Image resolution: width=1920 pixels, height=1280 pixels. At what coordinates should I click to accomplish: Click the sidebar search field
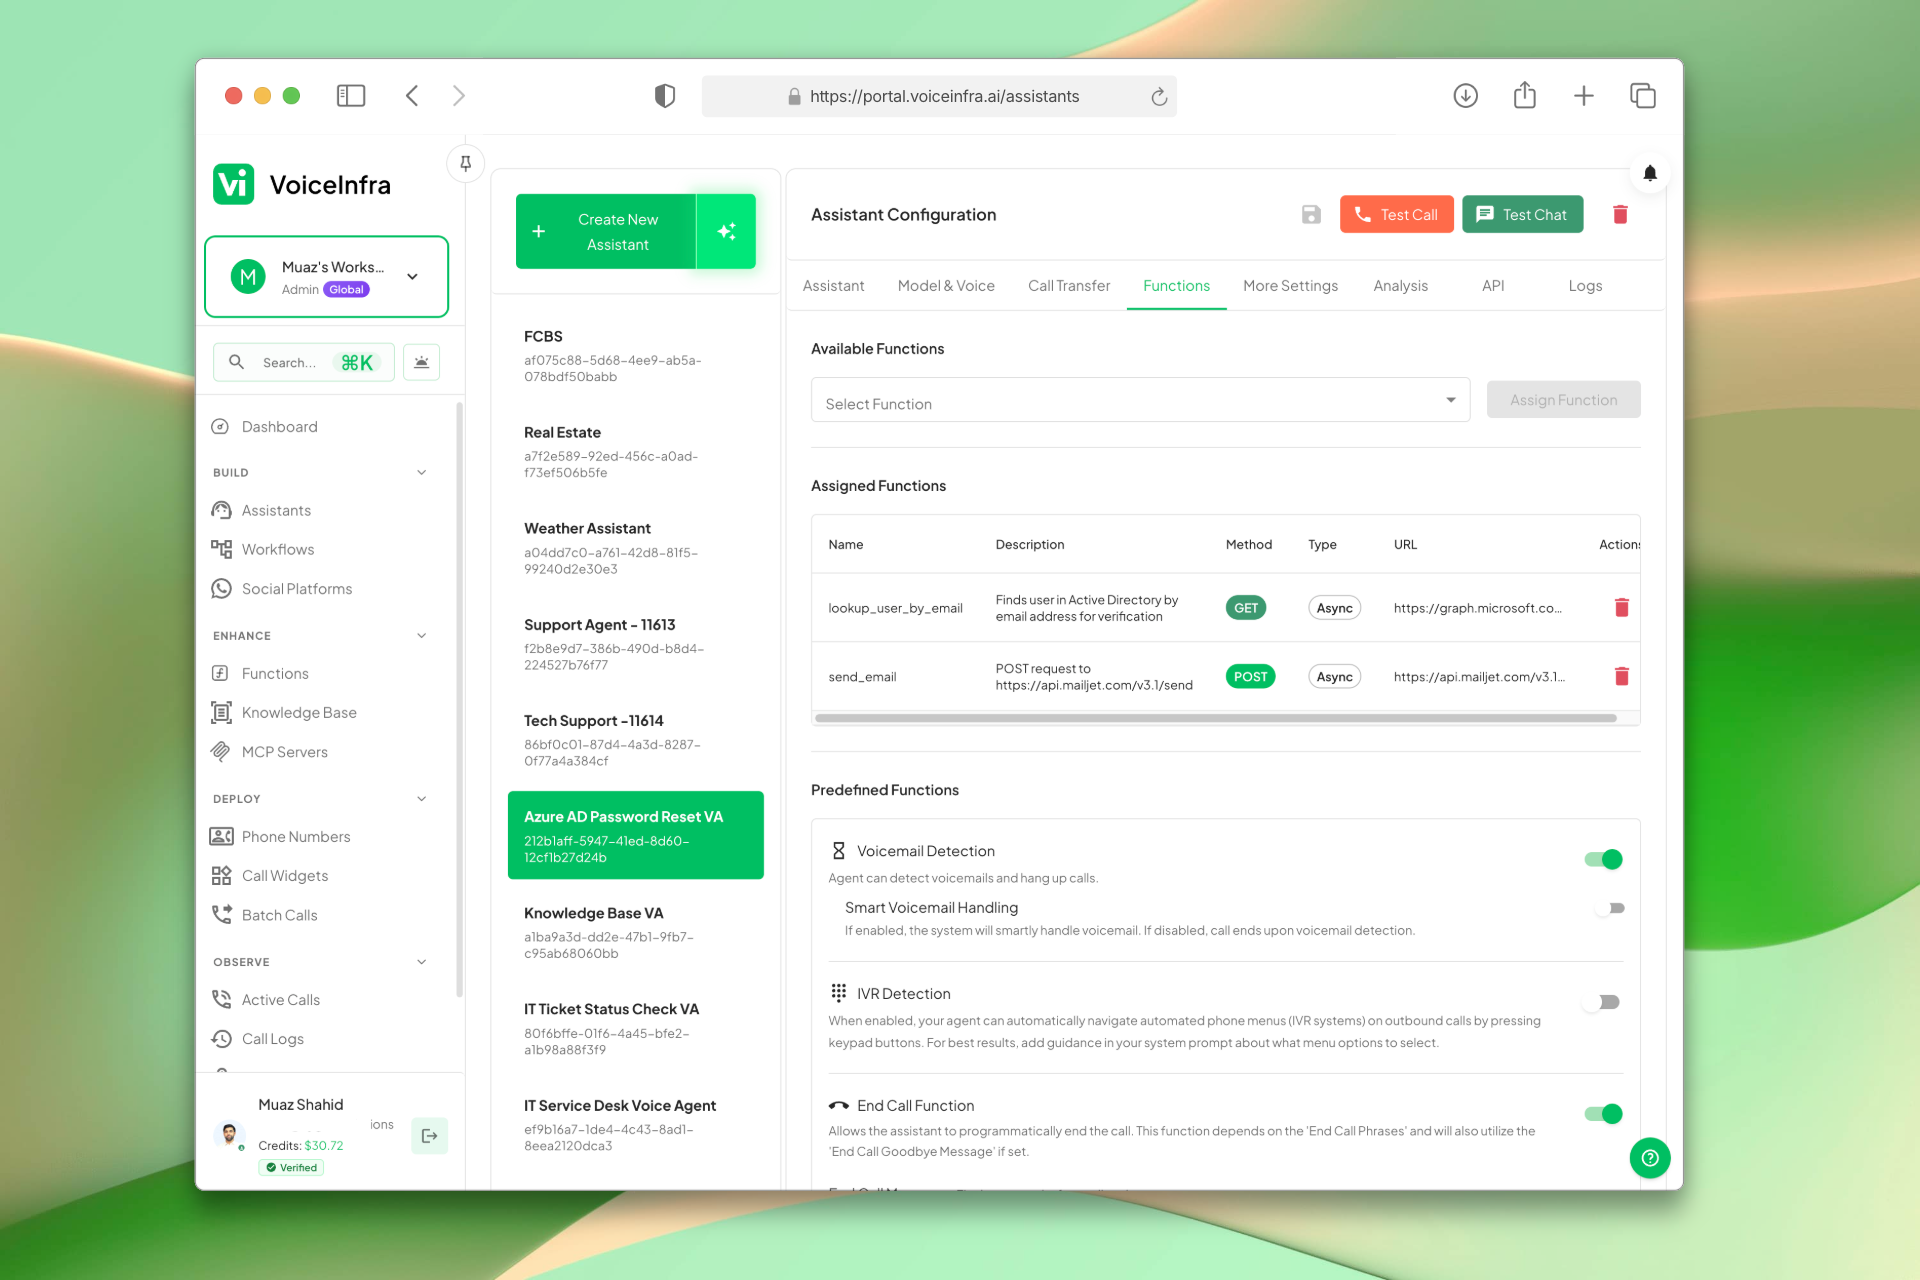coord(303,362)
